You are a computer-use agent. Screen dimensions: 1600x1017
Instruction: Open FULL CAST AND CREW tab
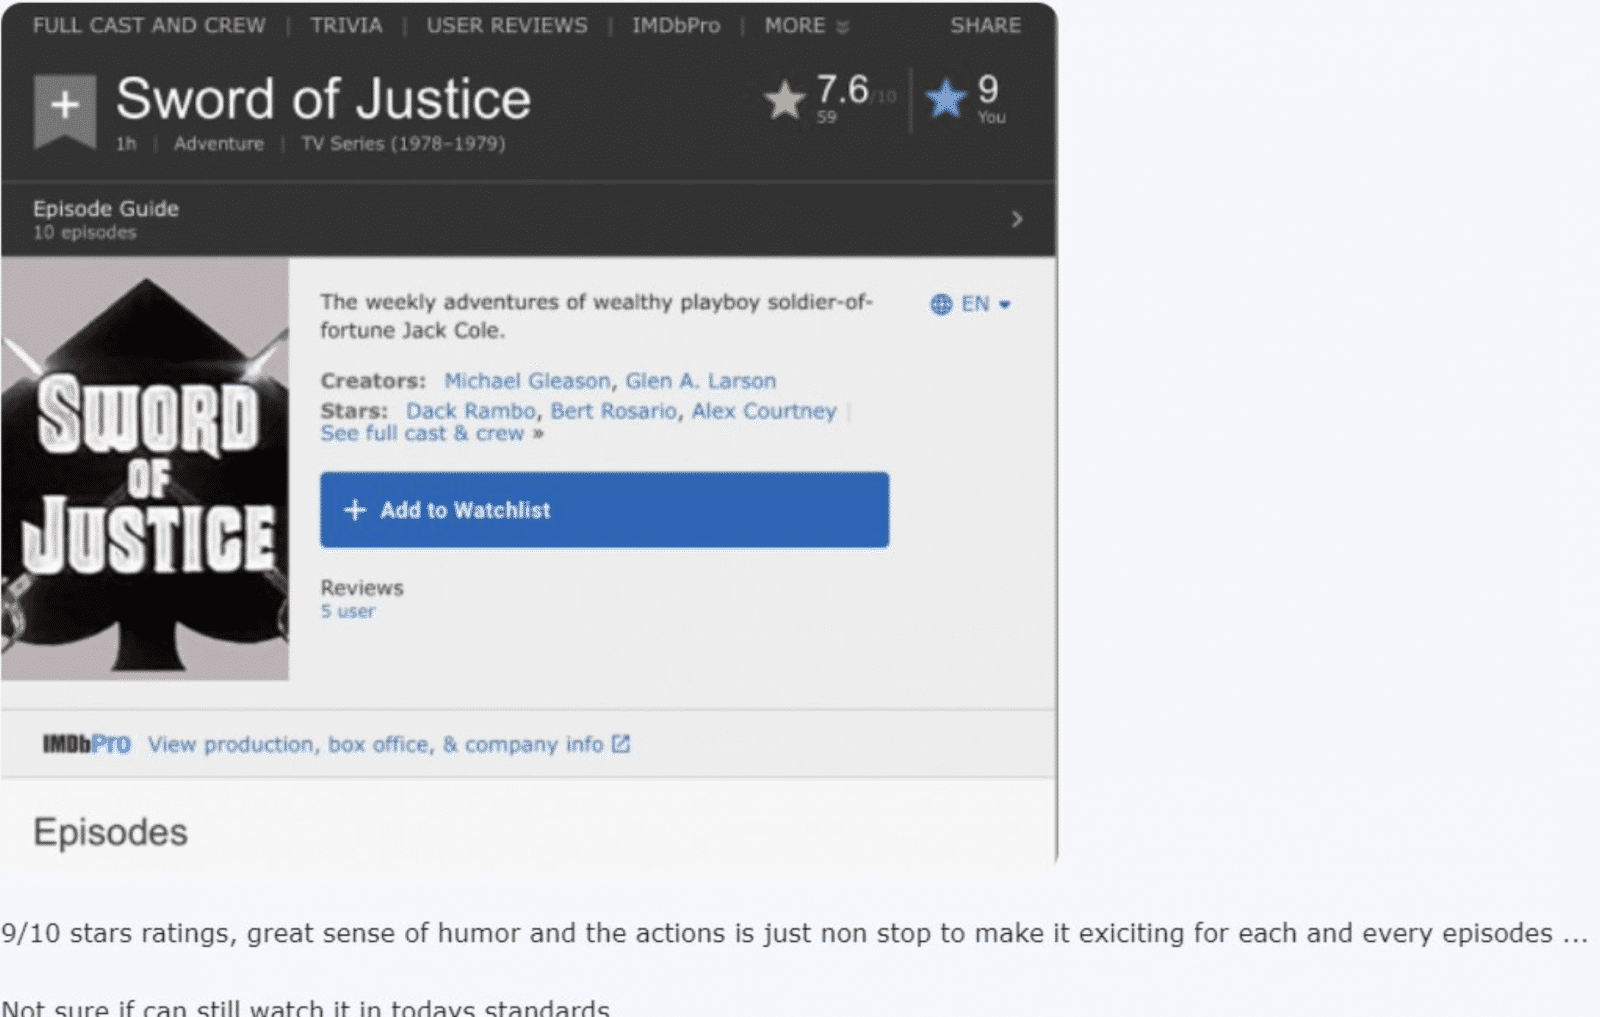point(149,26)
